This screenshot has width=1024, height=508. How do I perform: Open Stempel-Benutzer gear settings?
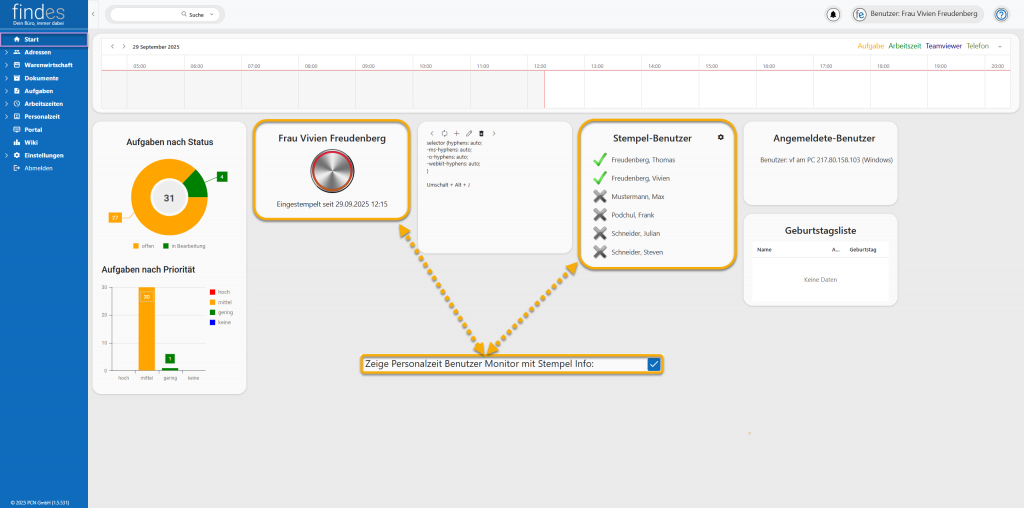720,137
